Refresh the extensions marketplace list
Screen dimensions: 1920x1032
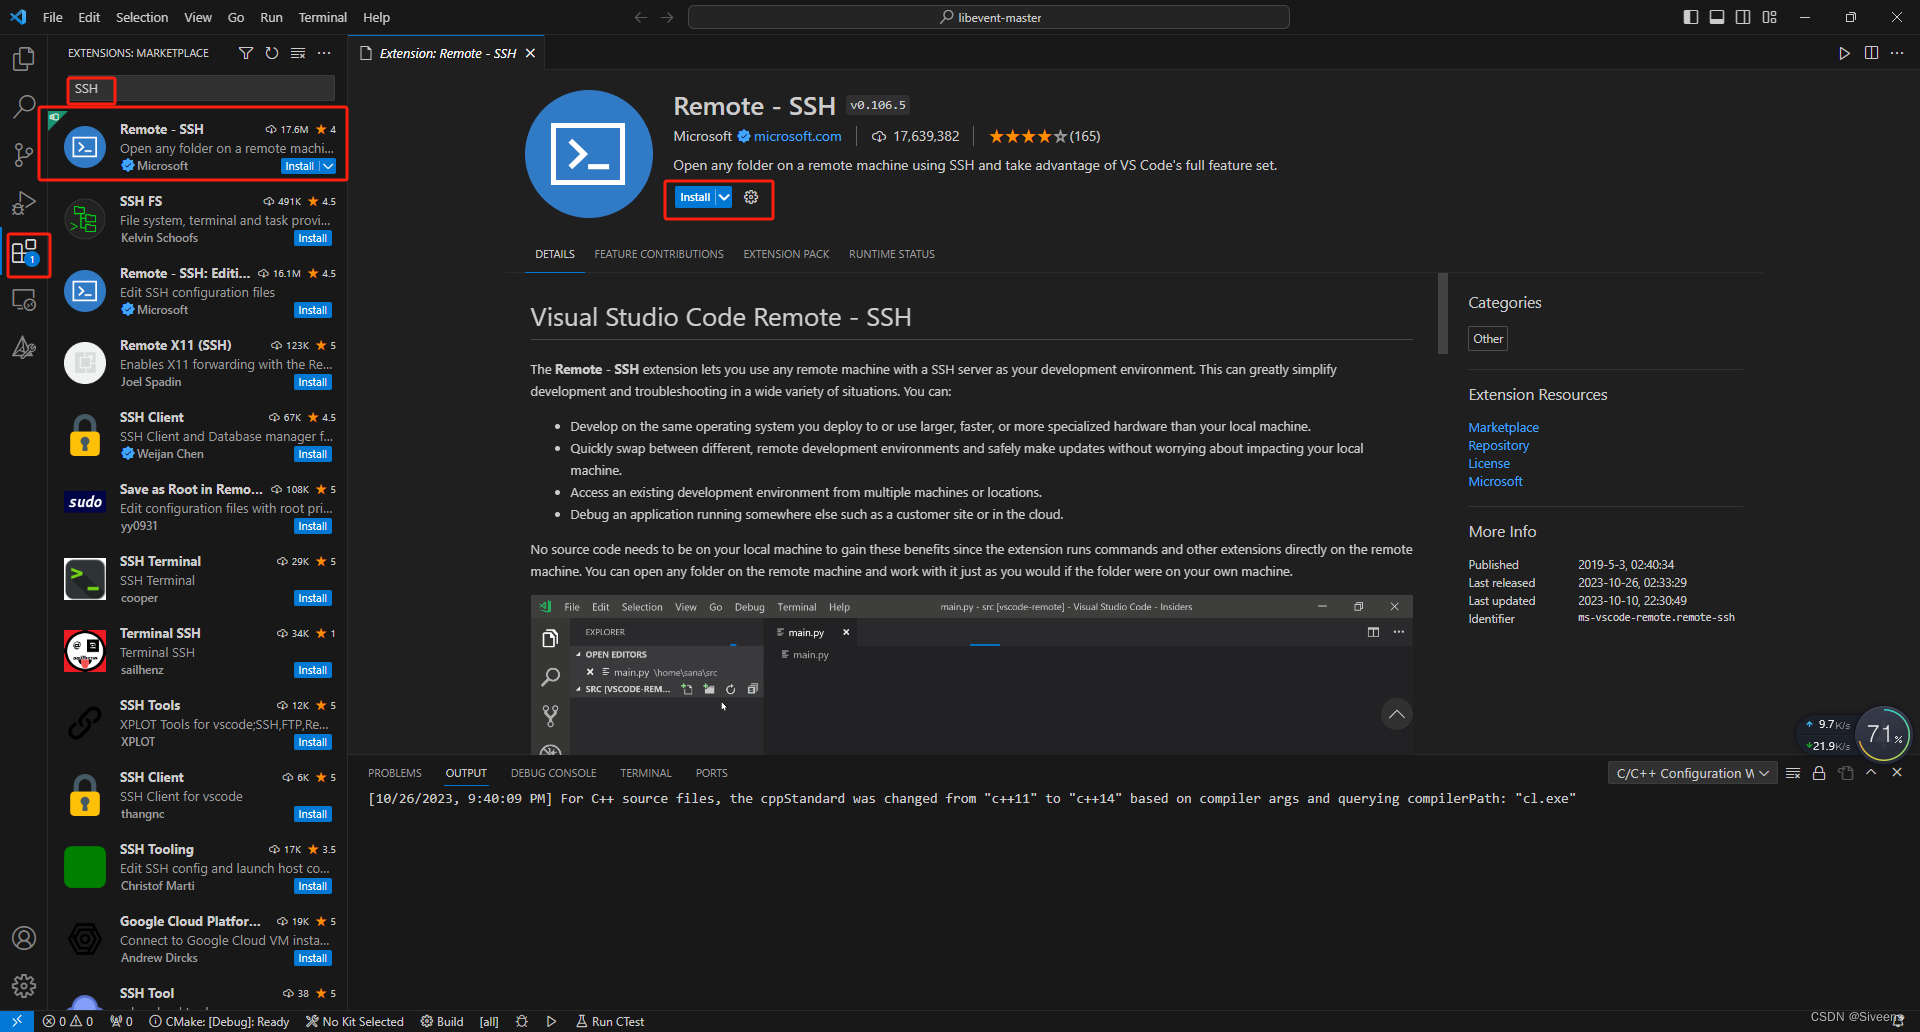click(x=272, y=53)
